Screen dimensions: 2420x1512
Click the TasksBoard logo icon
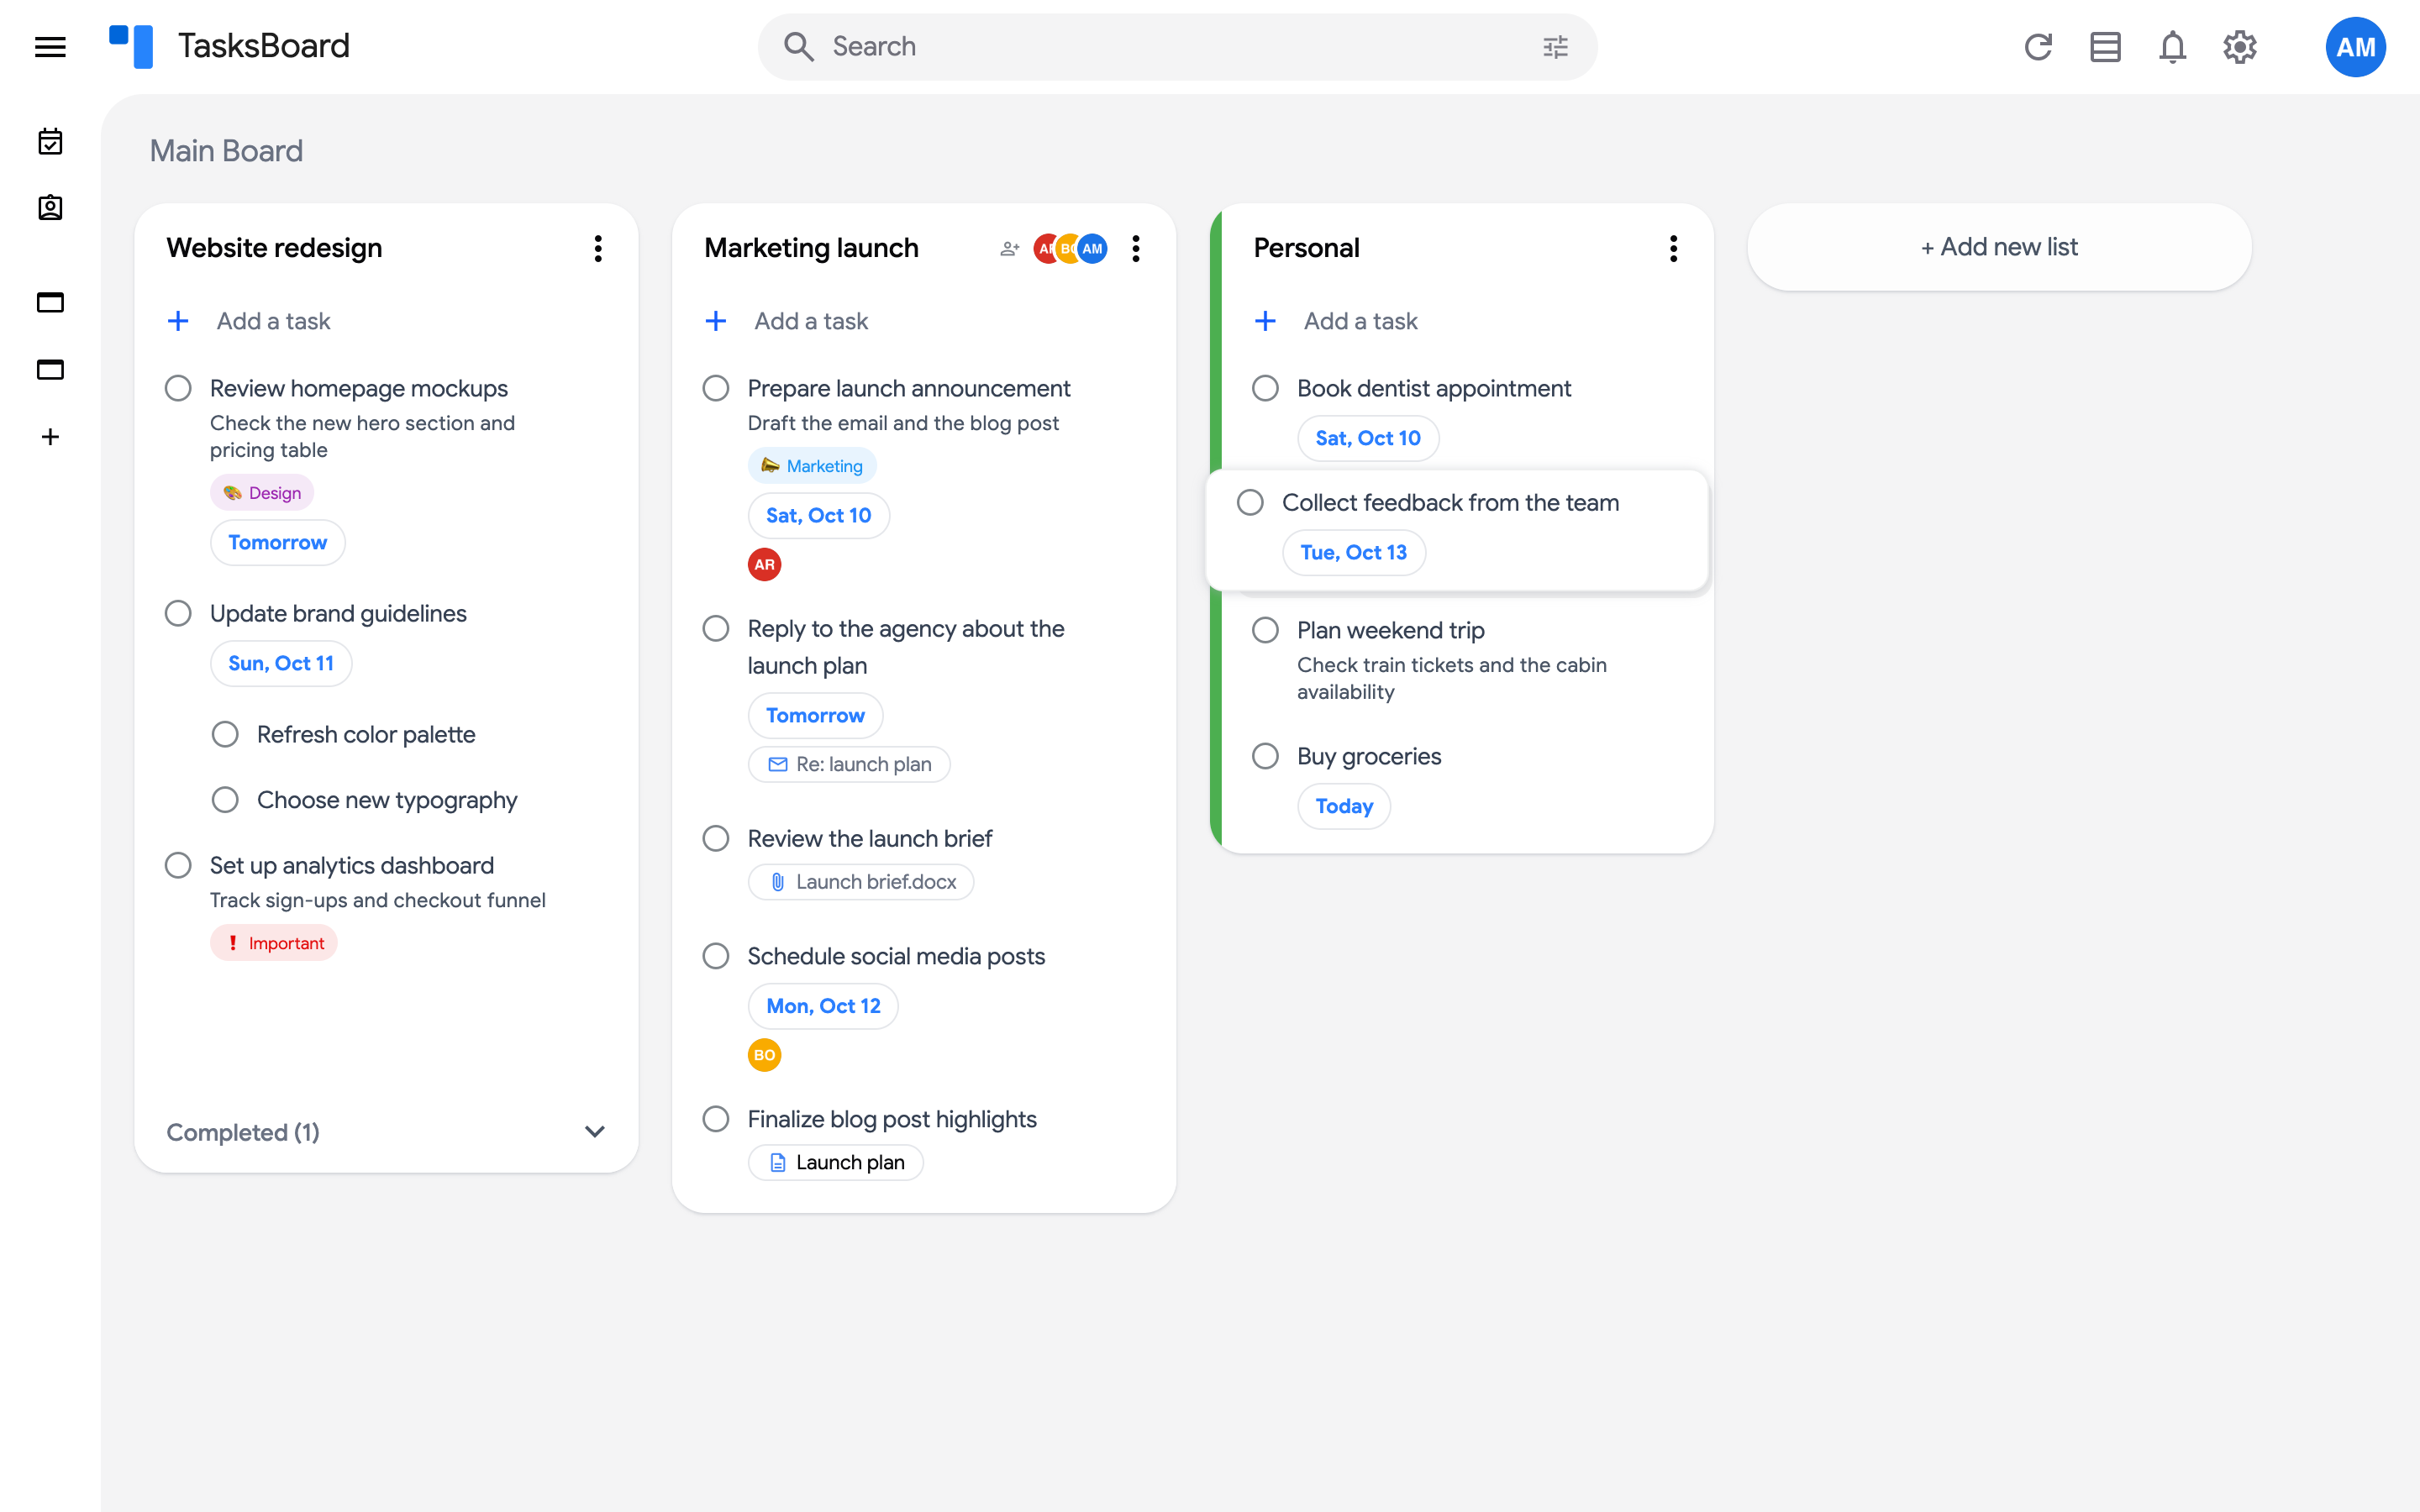click(x=131, y=47)
